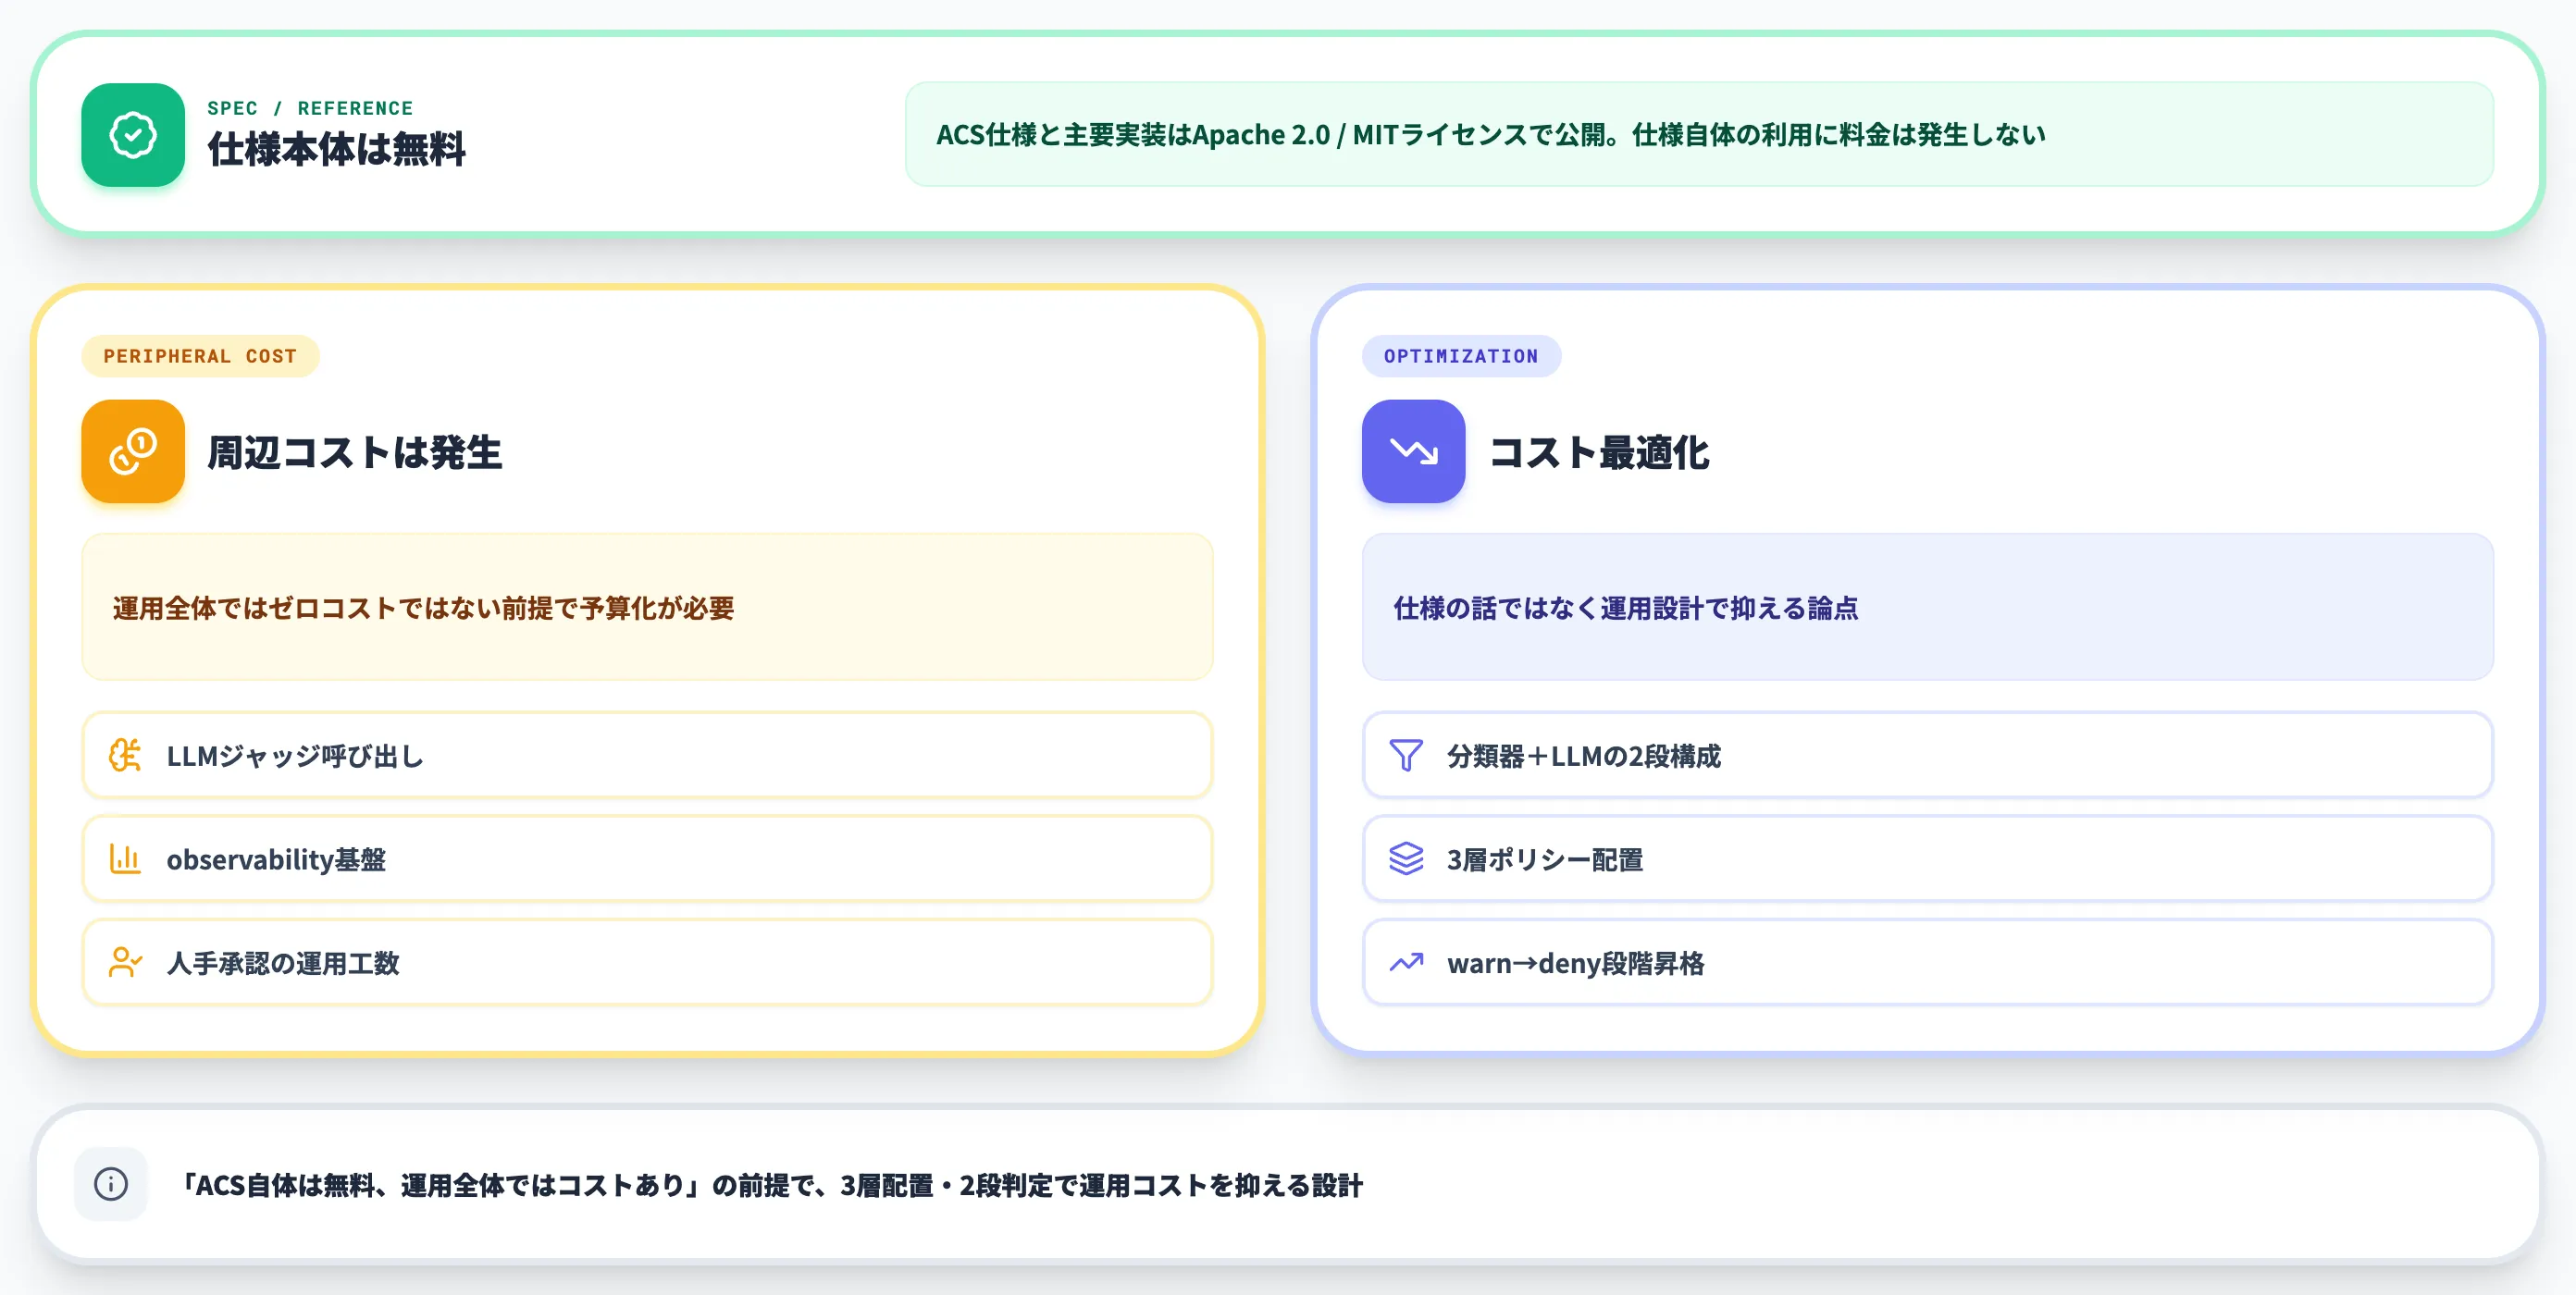Click the rising trend icon beside warn→deny段階昇格
Screen dimensions: 2576x1295
coord(1406,962)
